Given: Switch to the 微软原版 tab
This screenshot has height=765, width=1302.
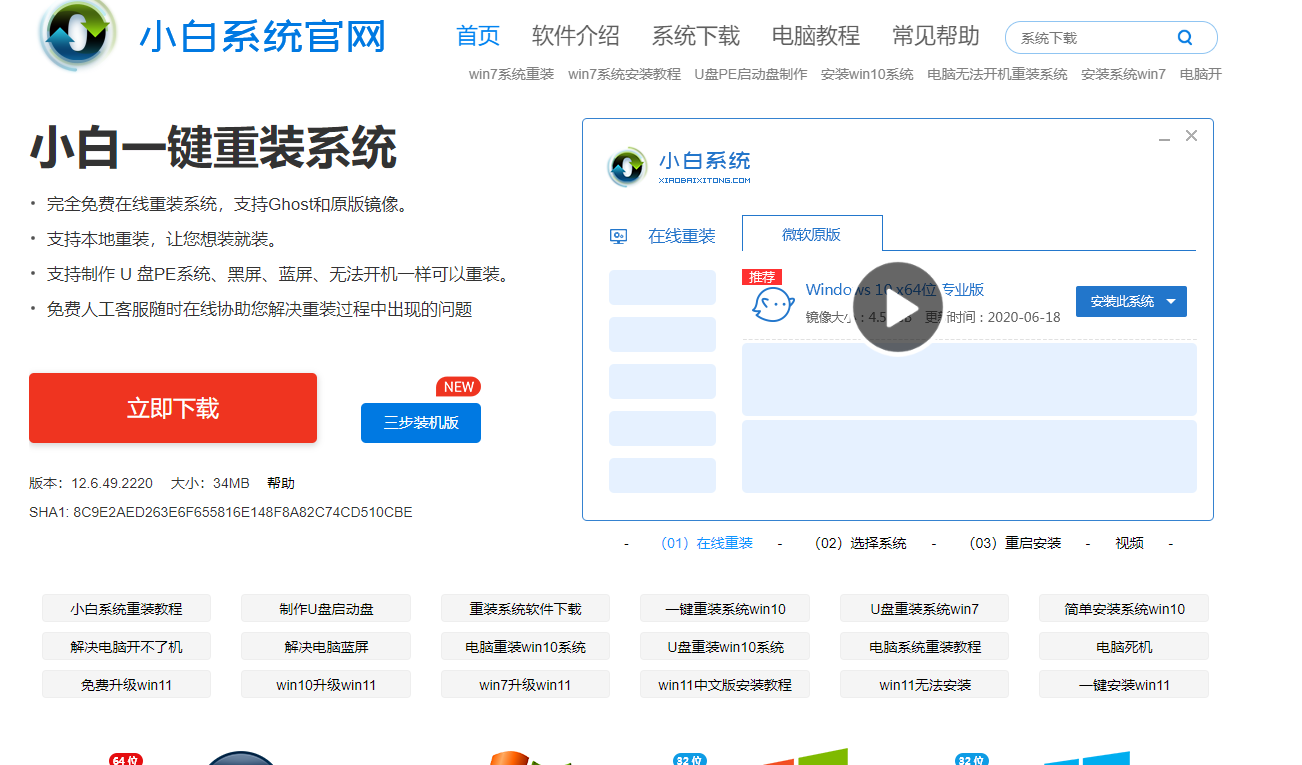Looking at the screenshot, I should pyautogui.click(x=811, y=234).
